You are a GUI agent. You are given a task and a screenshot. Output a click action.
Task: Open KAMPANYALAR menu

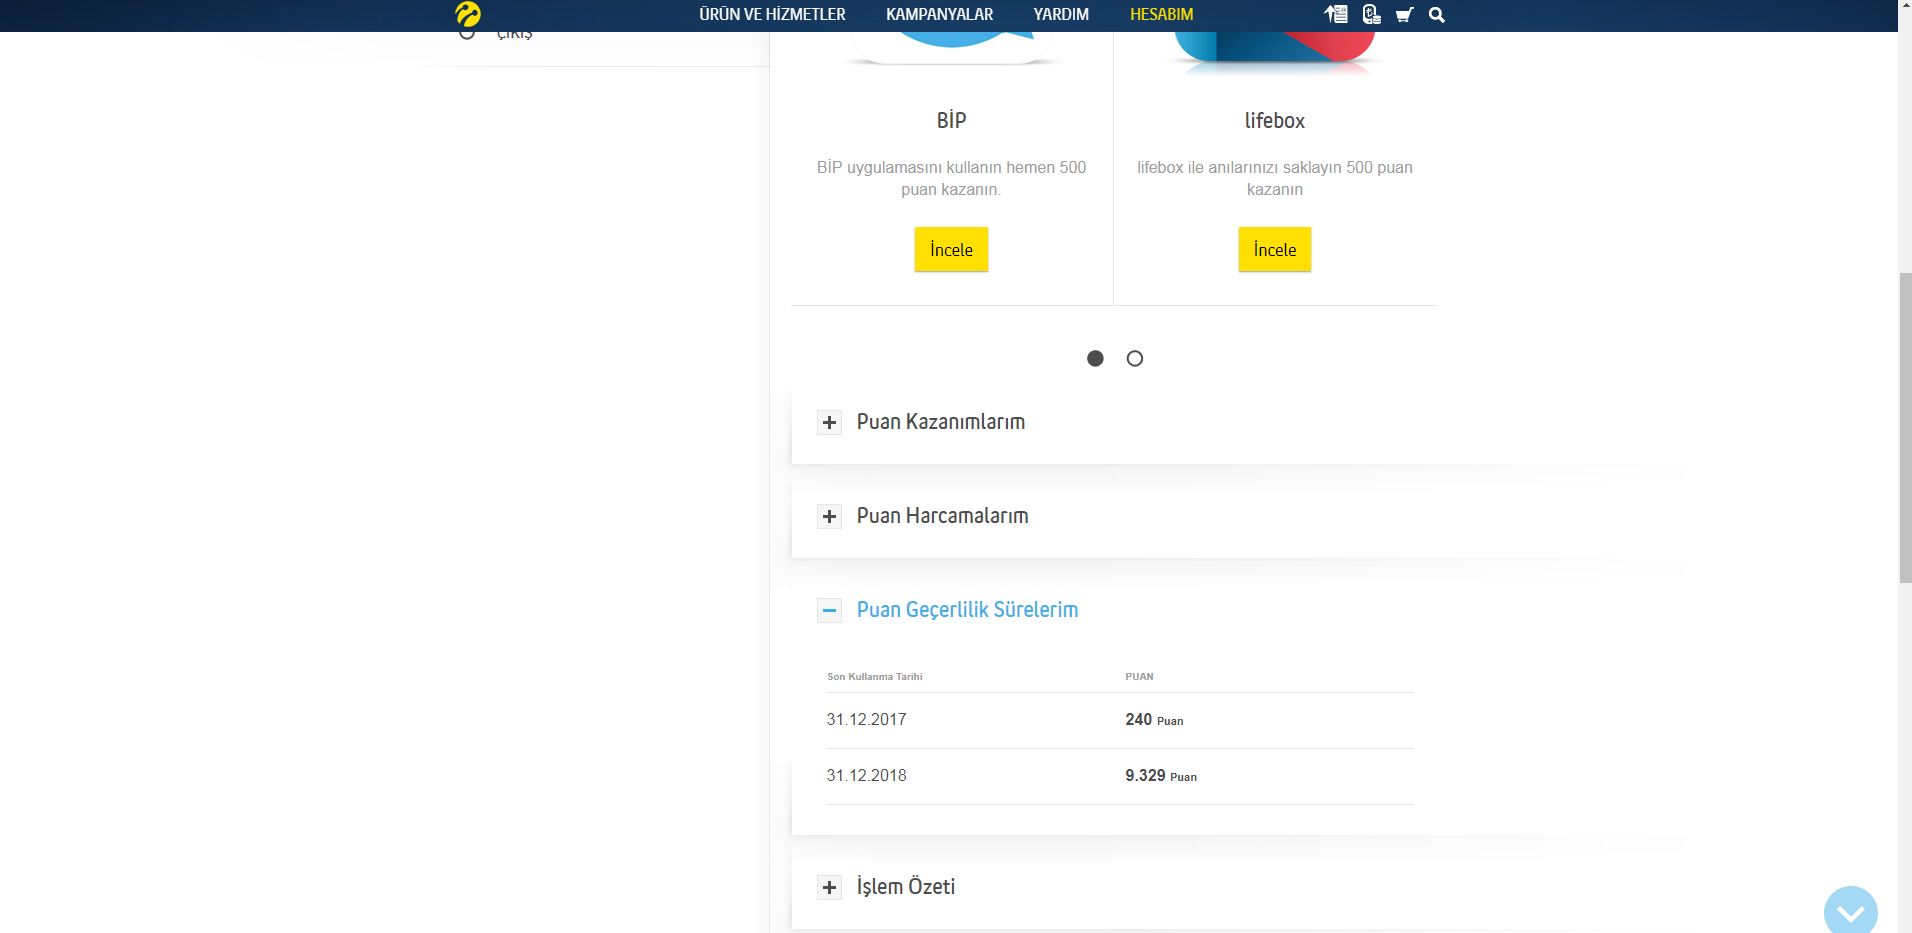point(939,15)
